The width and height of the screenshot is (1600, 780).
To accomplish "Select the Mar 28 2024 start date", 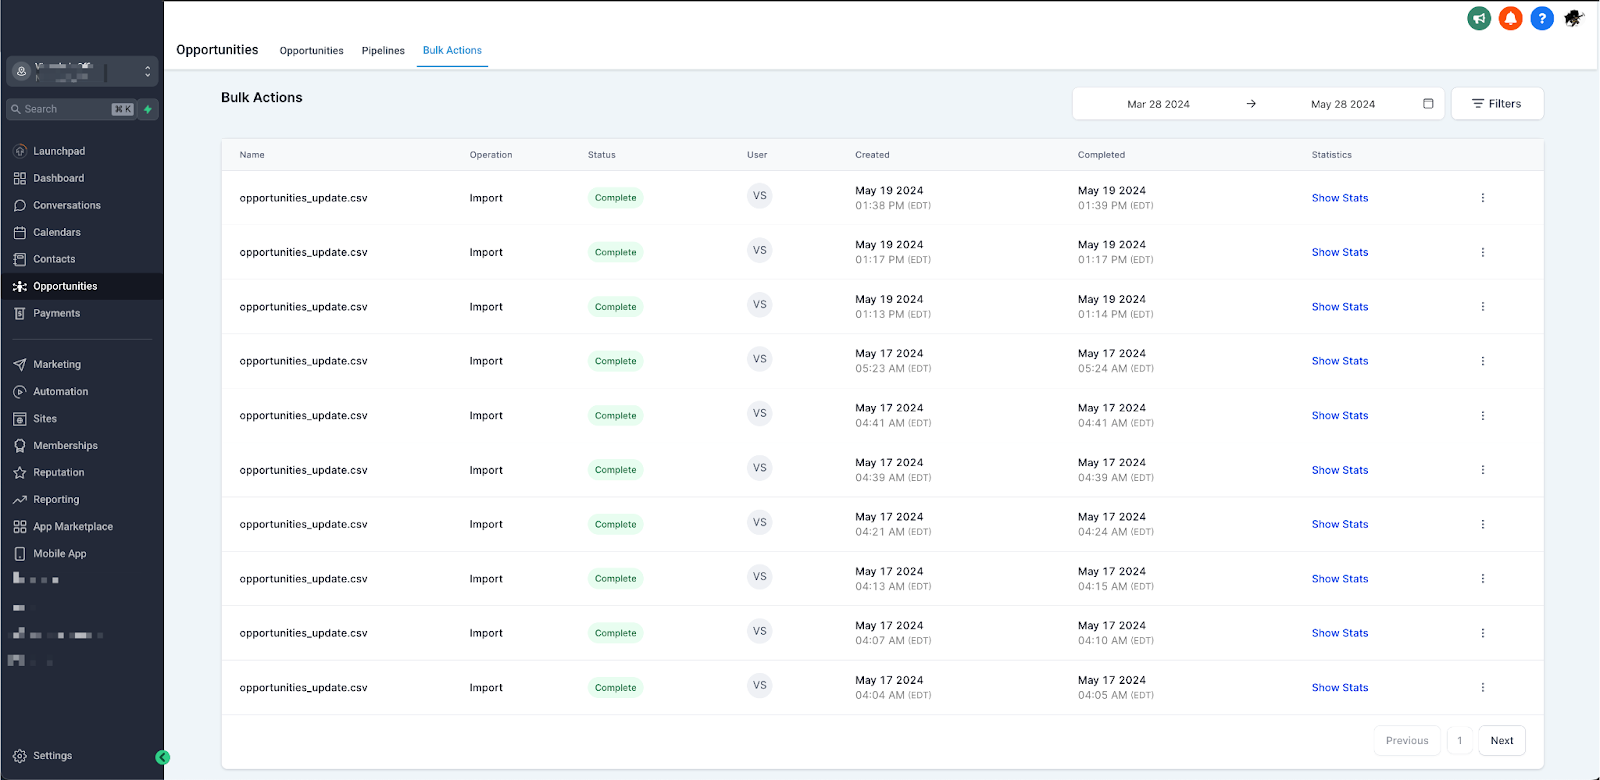I will (x=1158, y=104).
